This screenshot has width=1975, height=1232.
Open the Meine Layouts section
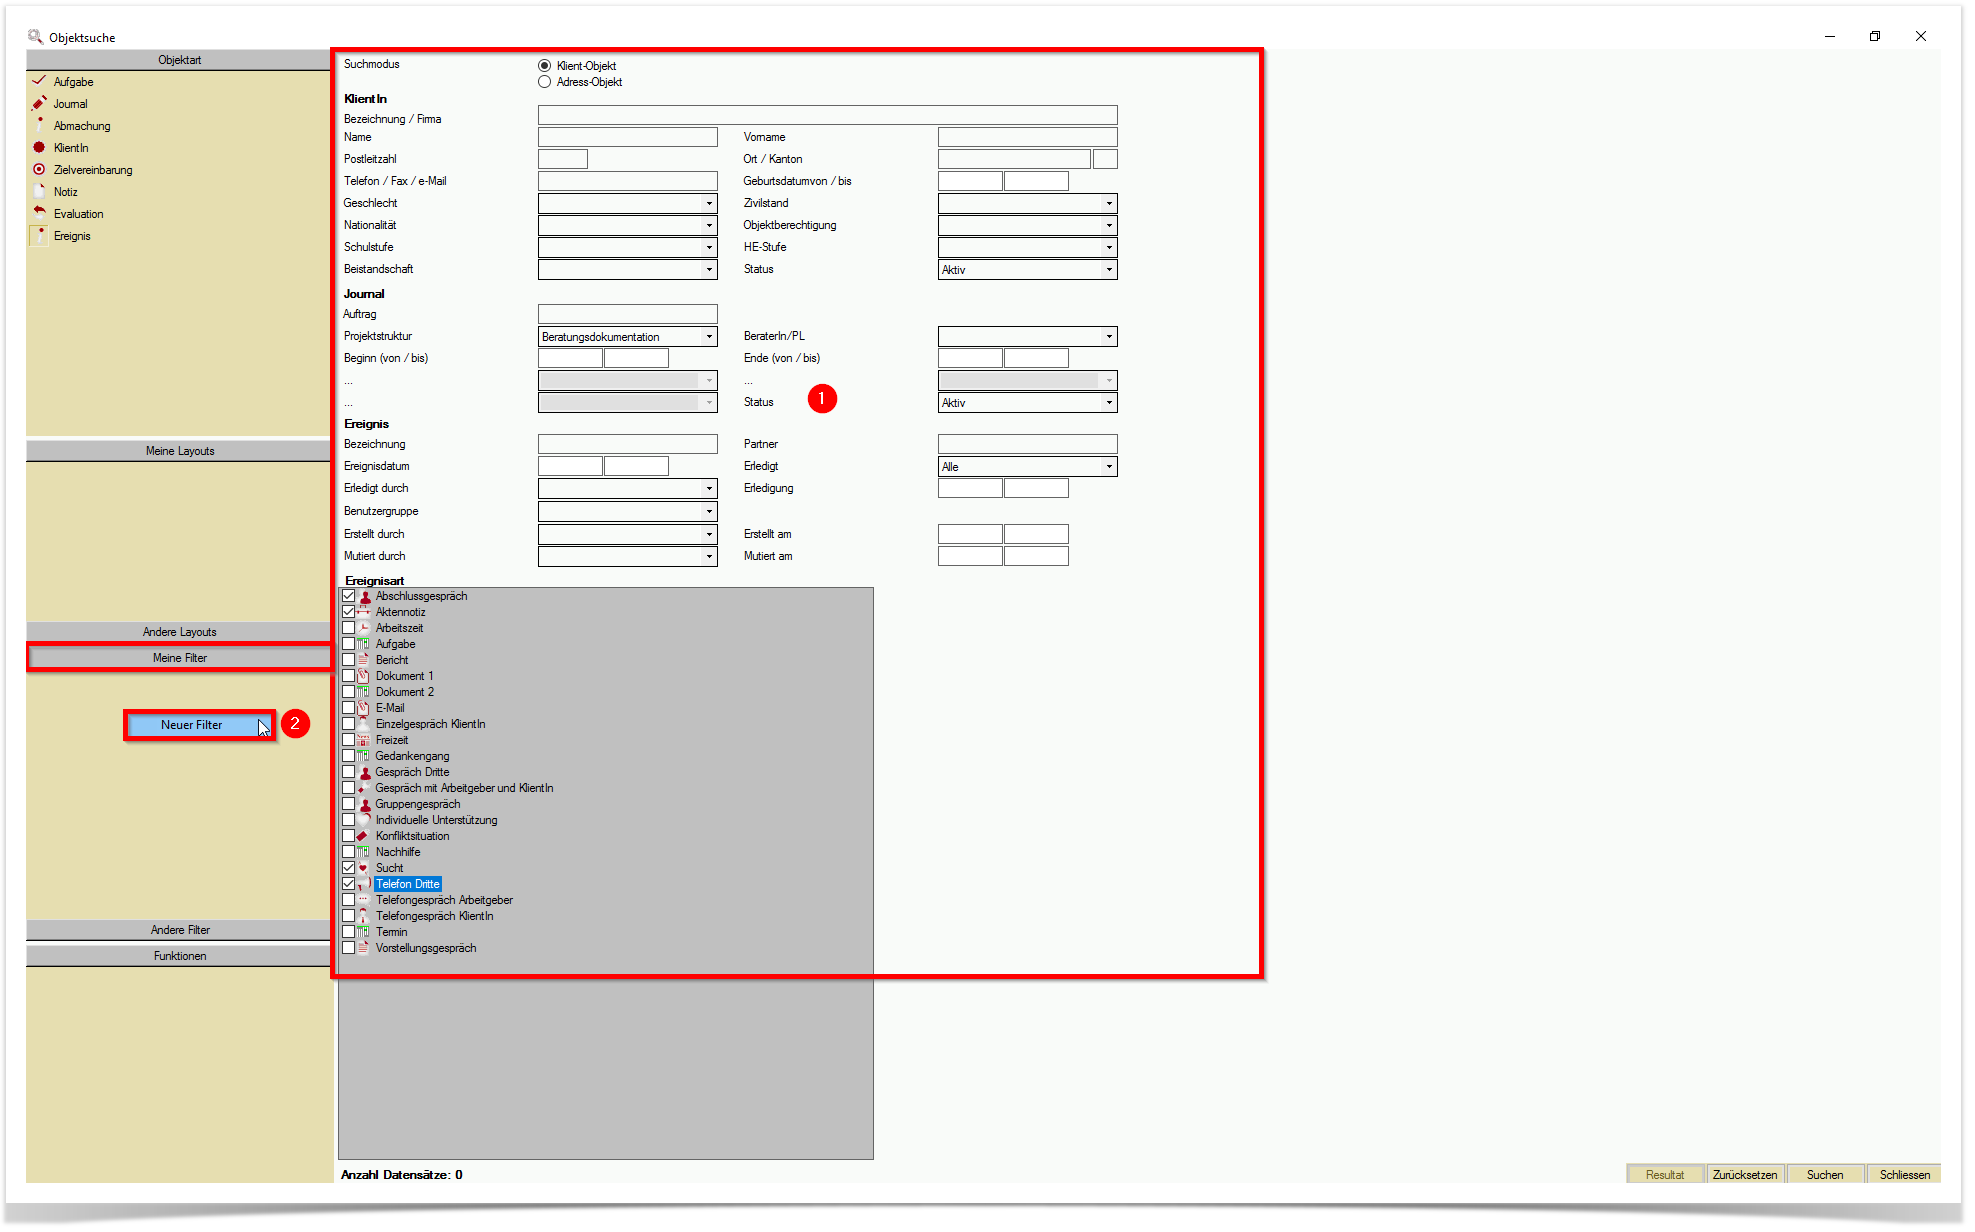(179, 451)
